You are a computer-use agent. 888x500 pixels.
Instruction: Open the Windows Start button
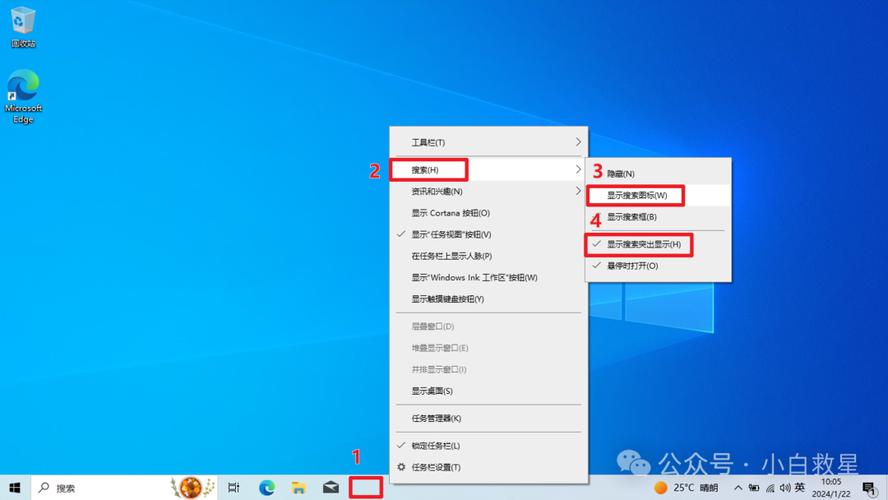tap(15, 488)
